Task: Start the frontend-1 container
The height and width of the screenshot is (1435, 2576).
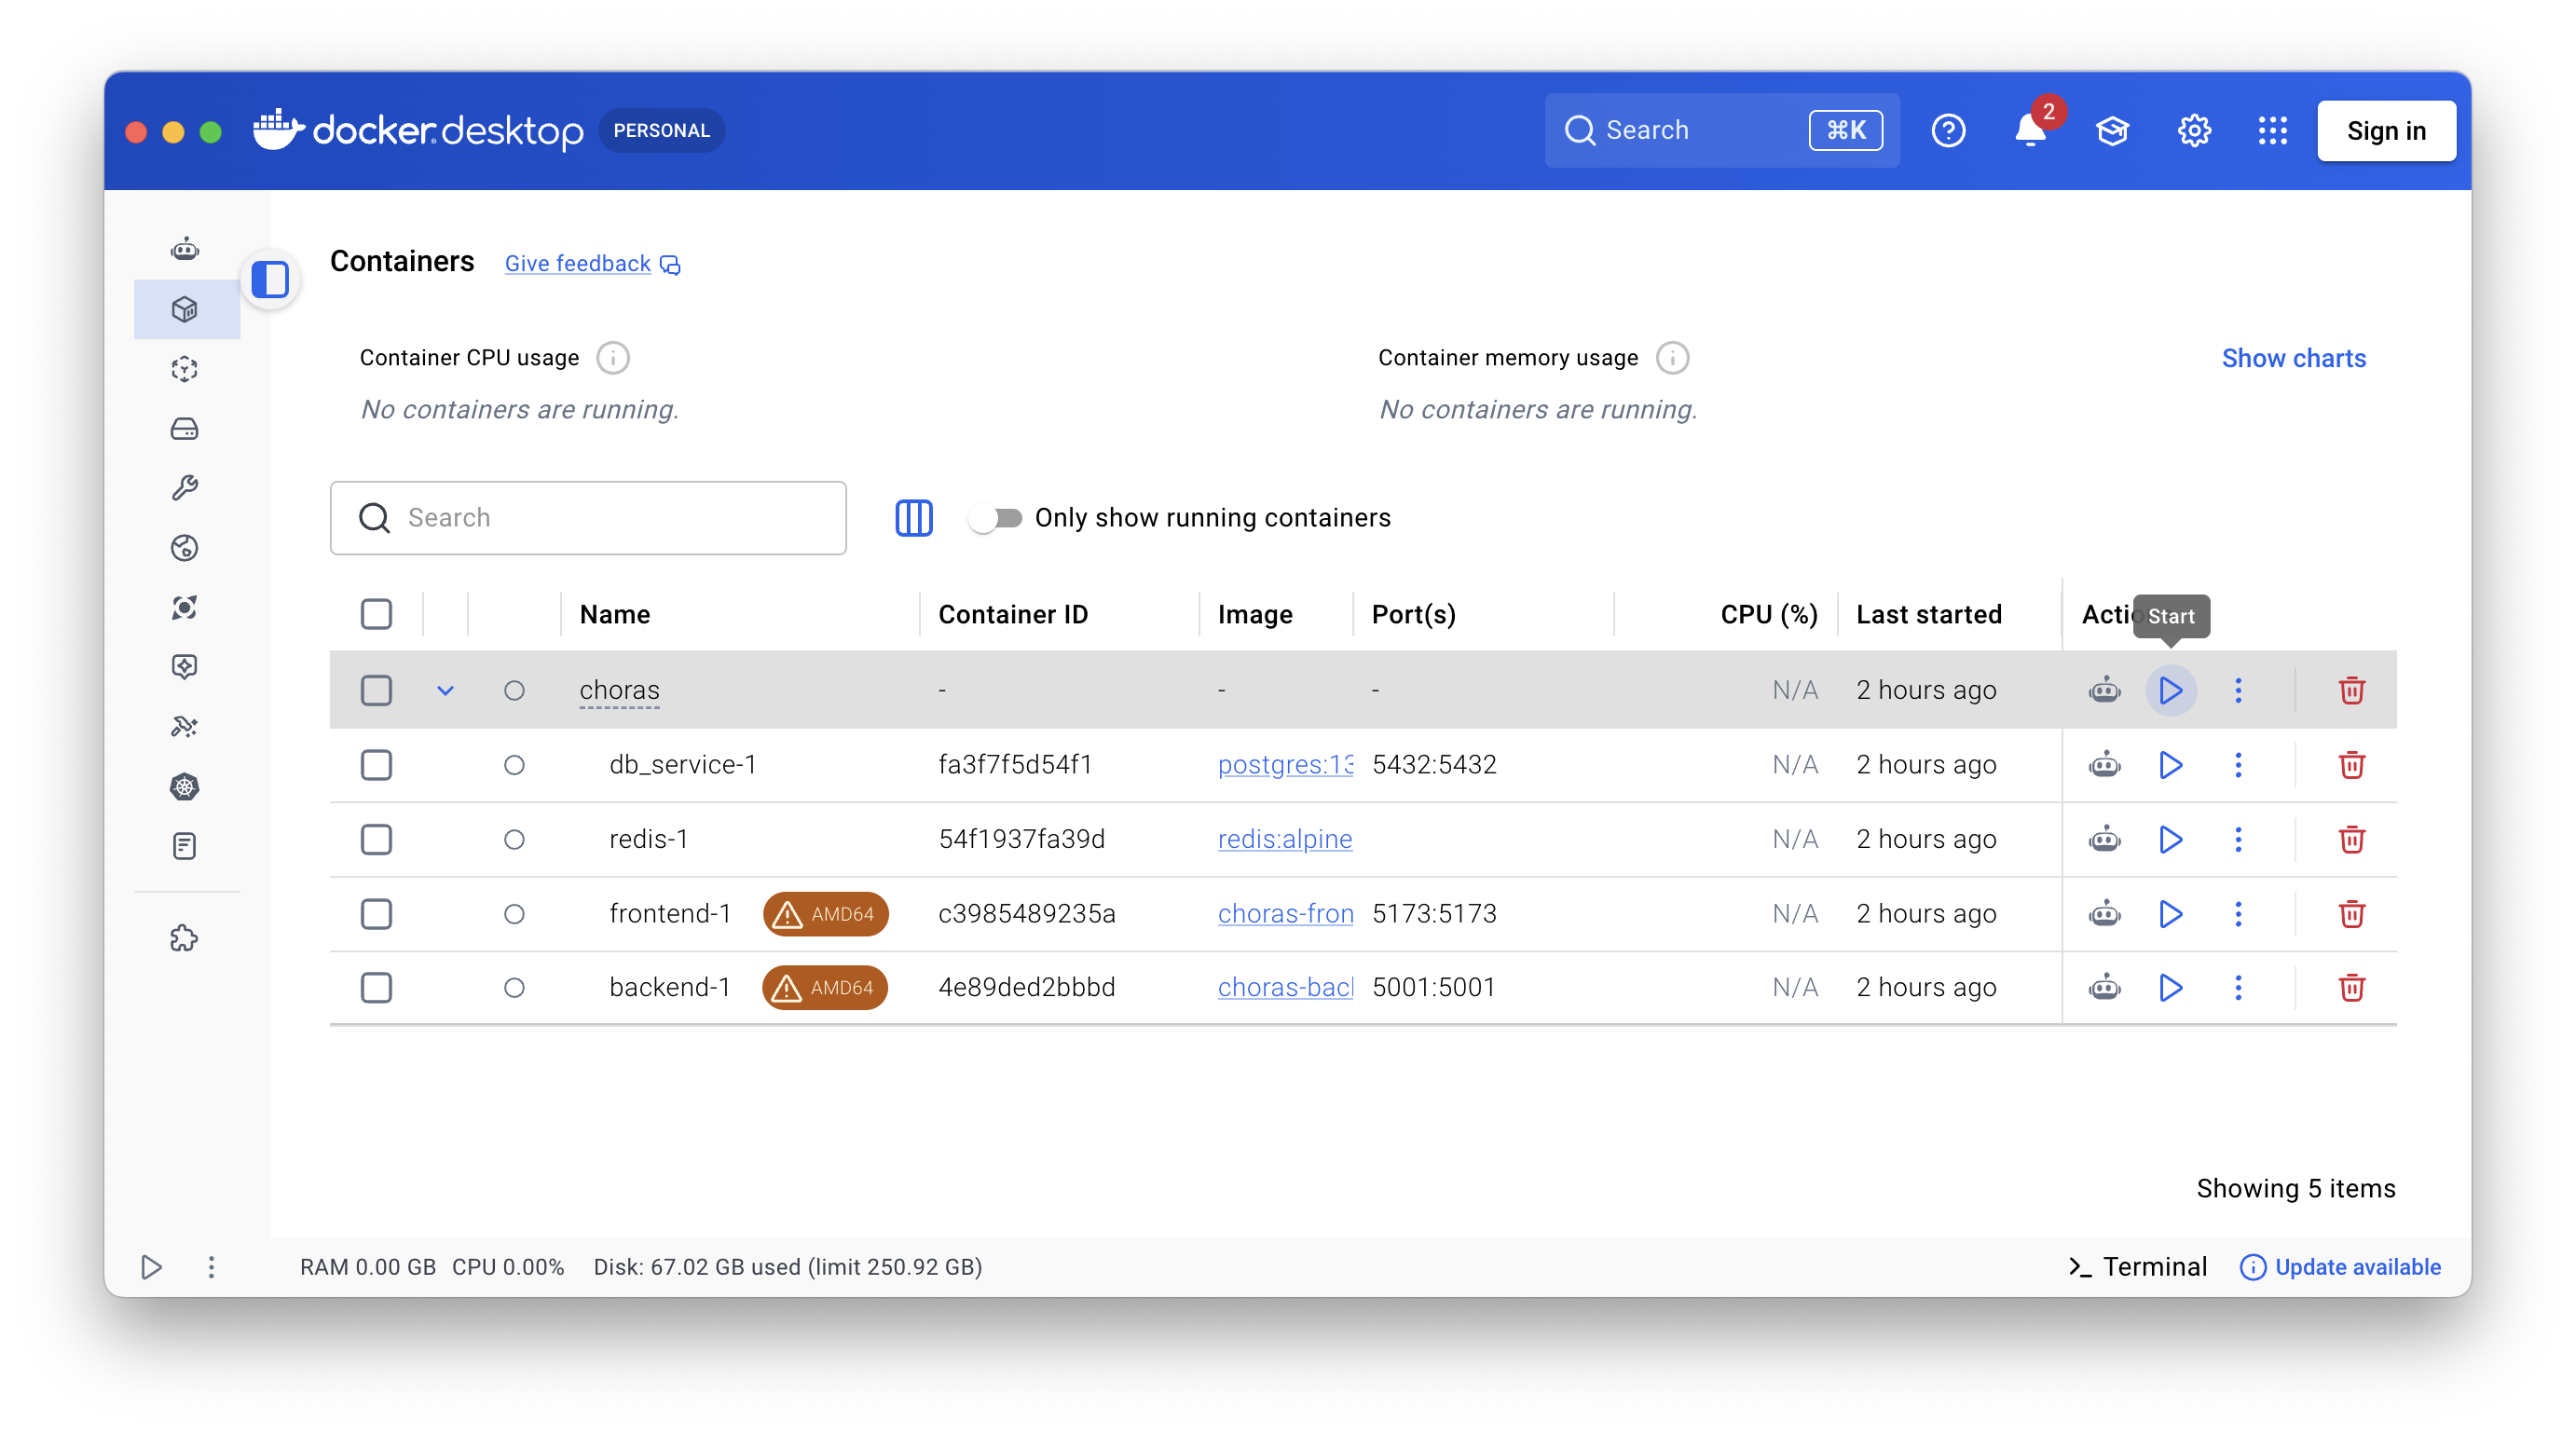Action: tap(2170, 914)
